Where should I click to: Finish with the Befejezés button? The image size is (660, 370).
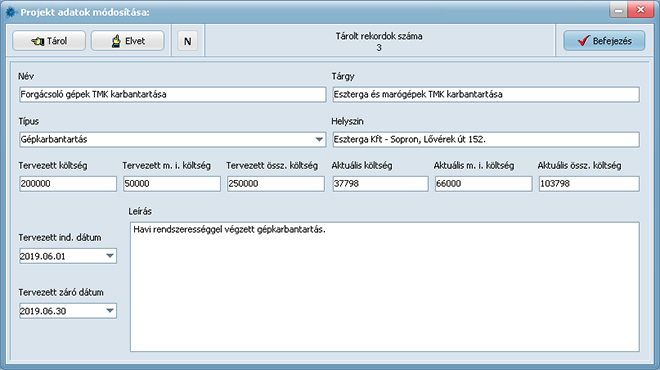tap(604, 41)
